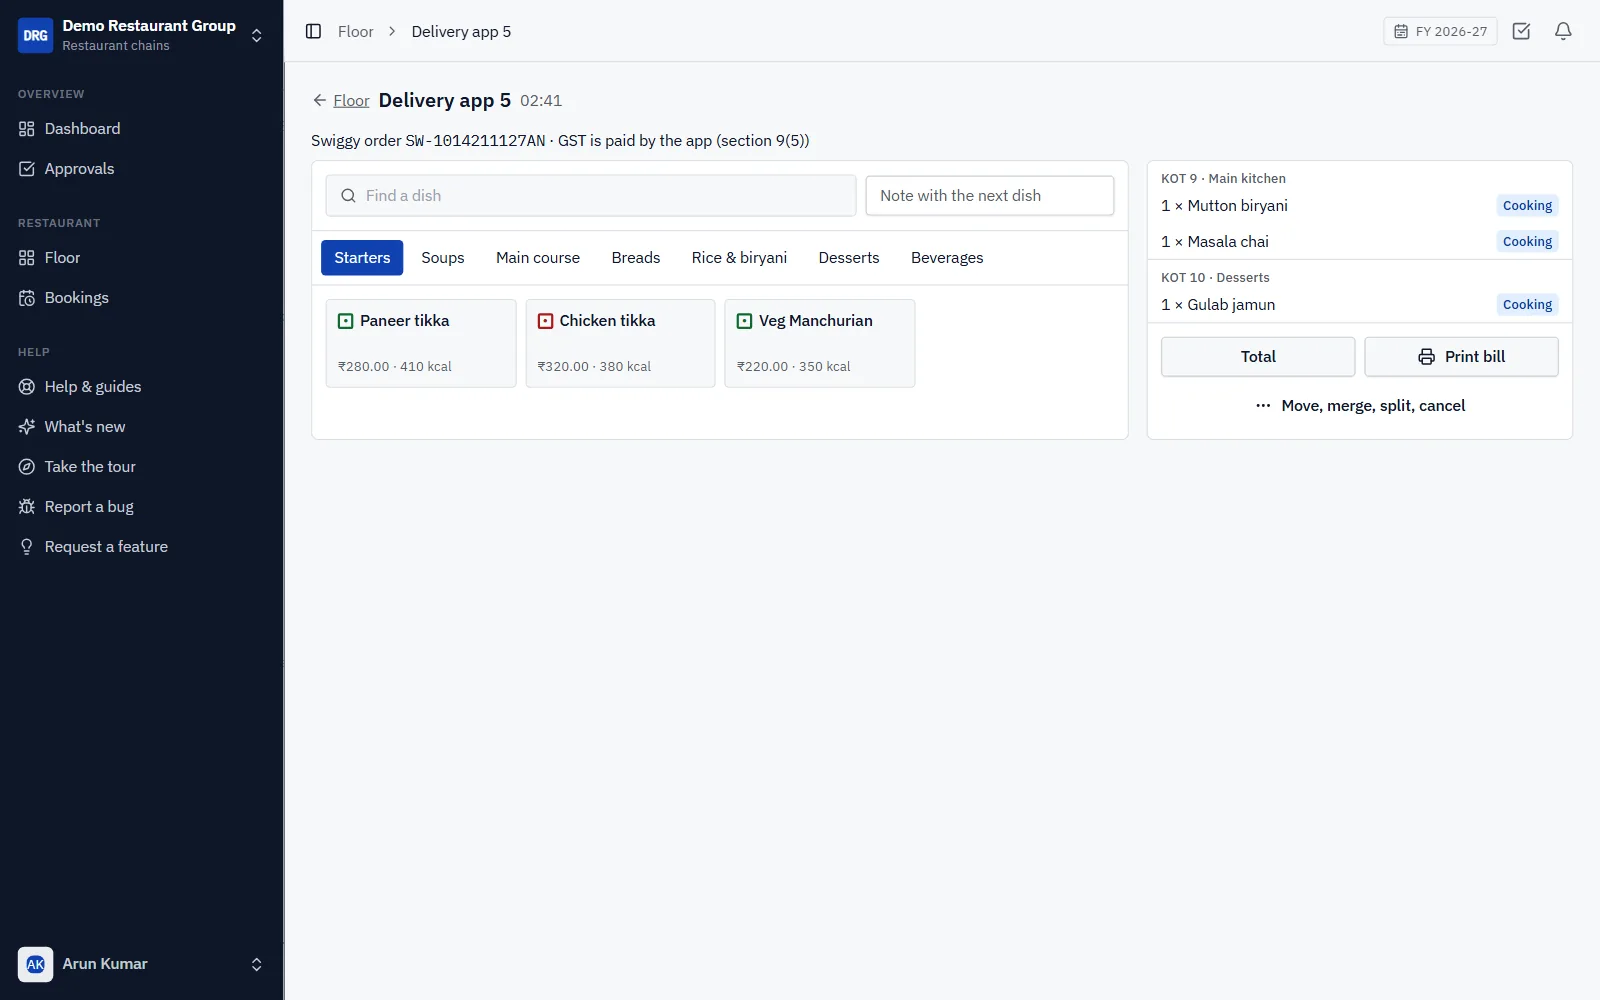
Task: Click the What's new sparkle icon
Action: [27, 427]
